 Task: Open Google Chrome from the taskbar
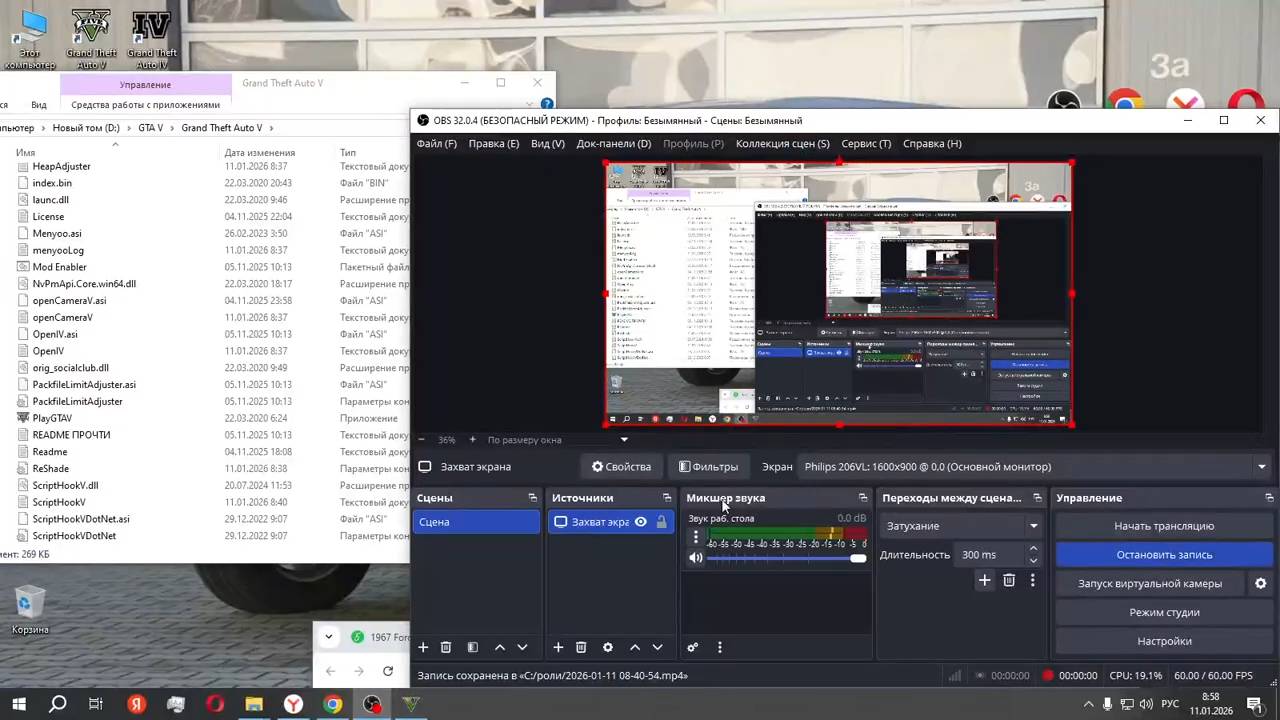pyautogui.click(x=332, y=704)
